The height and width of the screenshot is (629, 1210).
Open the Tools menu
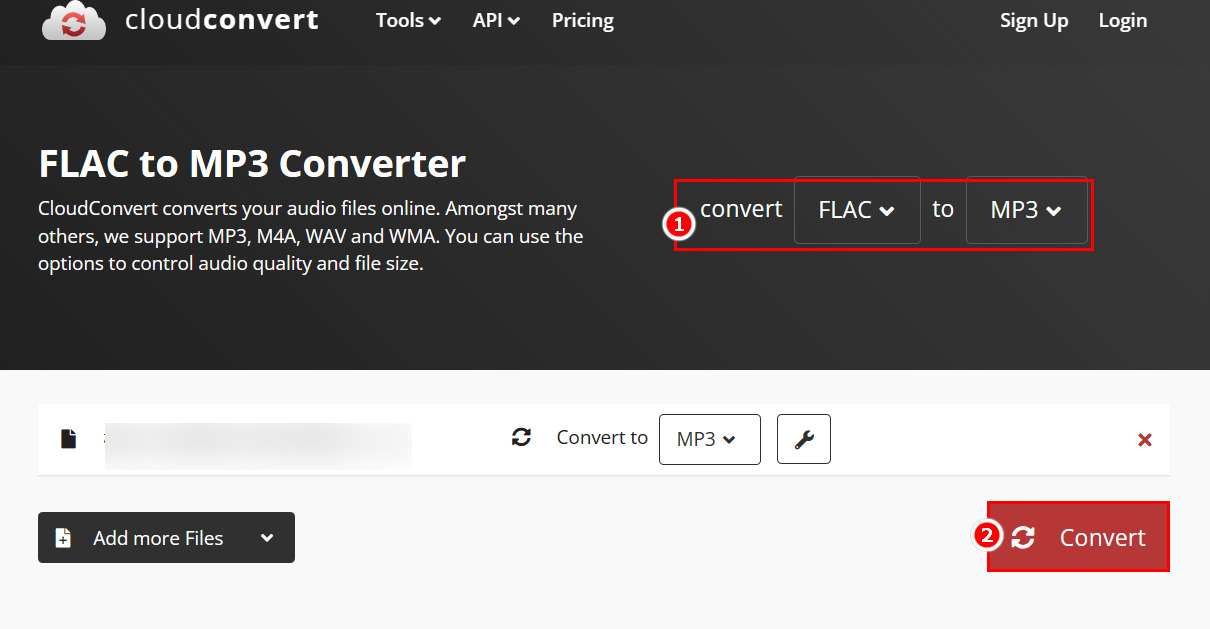(x=408, y=20)
